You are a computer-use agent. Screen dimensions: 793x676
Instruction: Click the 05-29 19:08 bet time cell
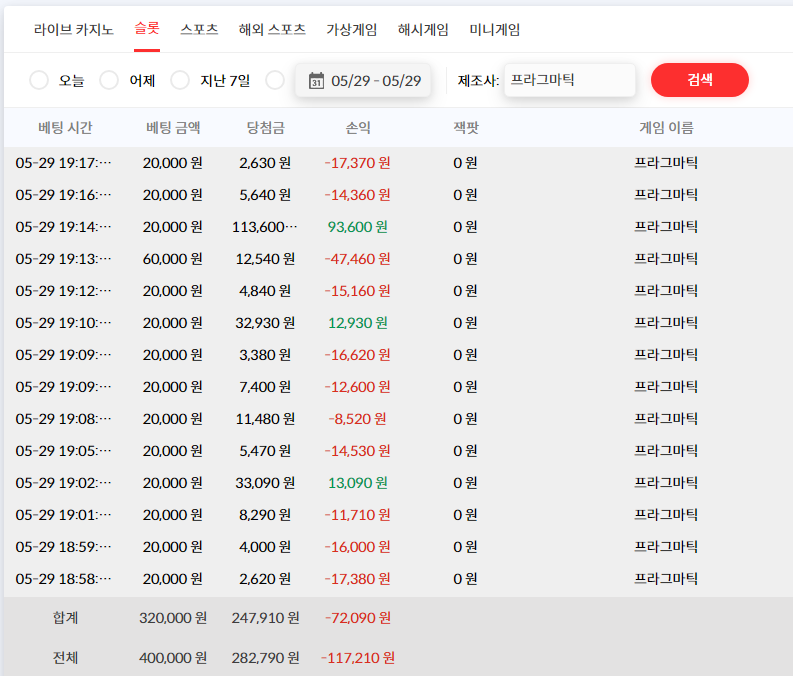click(64, 419)
